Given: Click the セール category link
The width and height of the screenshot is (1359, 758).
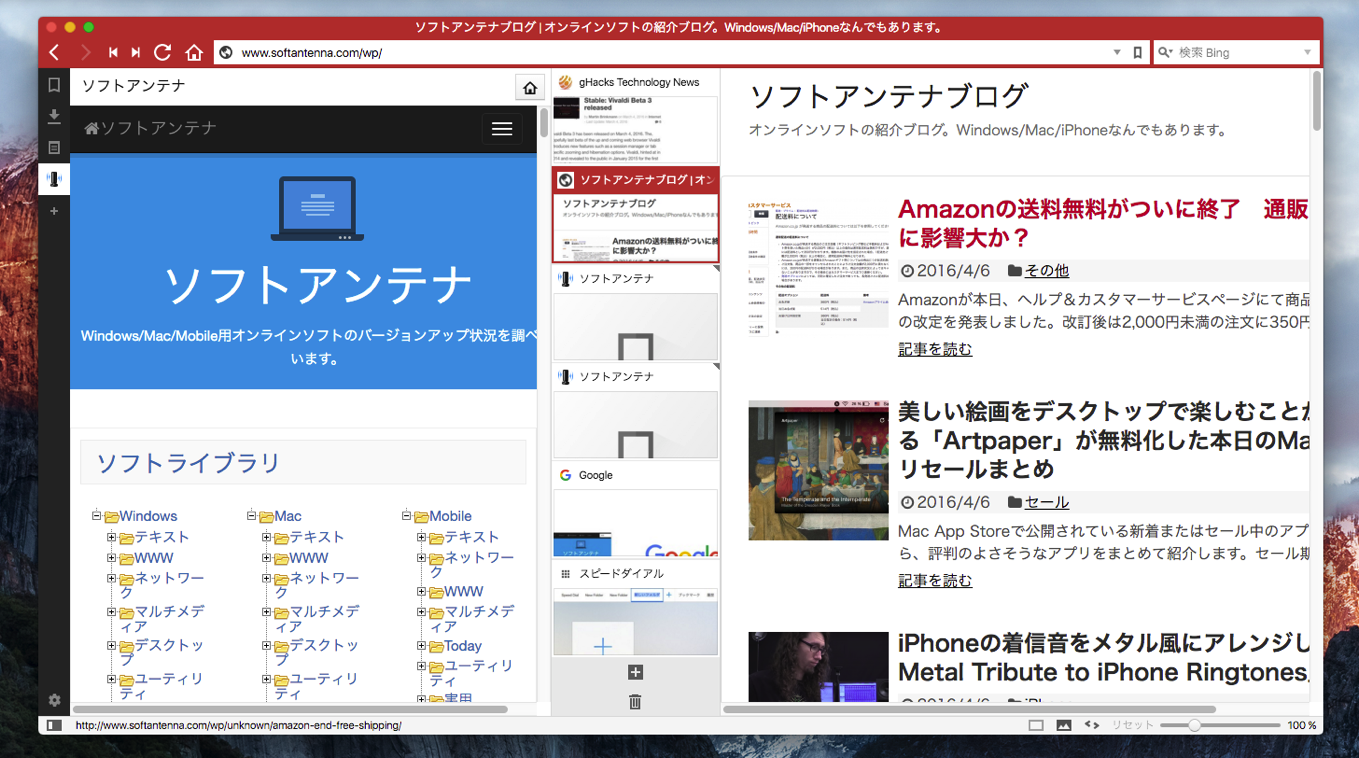Looking at the screenshot, I should pyautogui.click(x=1047, y=502).
